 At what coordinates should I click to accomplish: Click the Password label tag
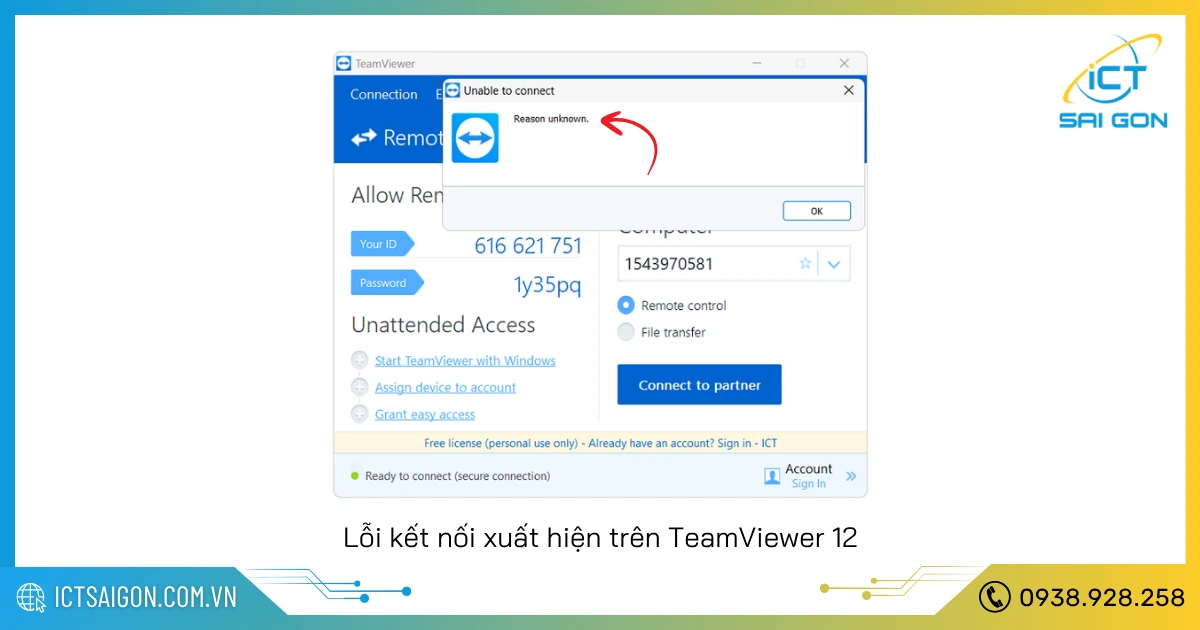(387, 283)
